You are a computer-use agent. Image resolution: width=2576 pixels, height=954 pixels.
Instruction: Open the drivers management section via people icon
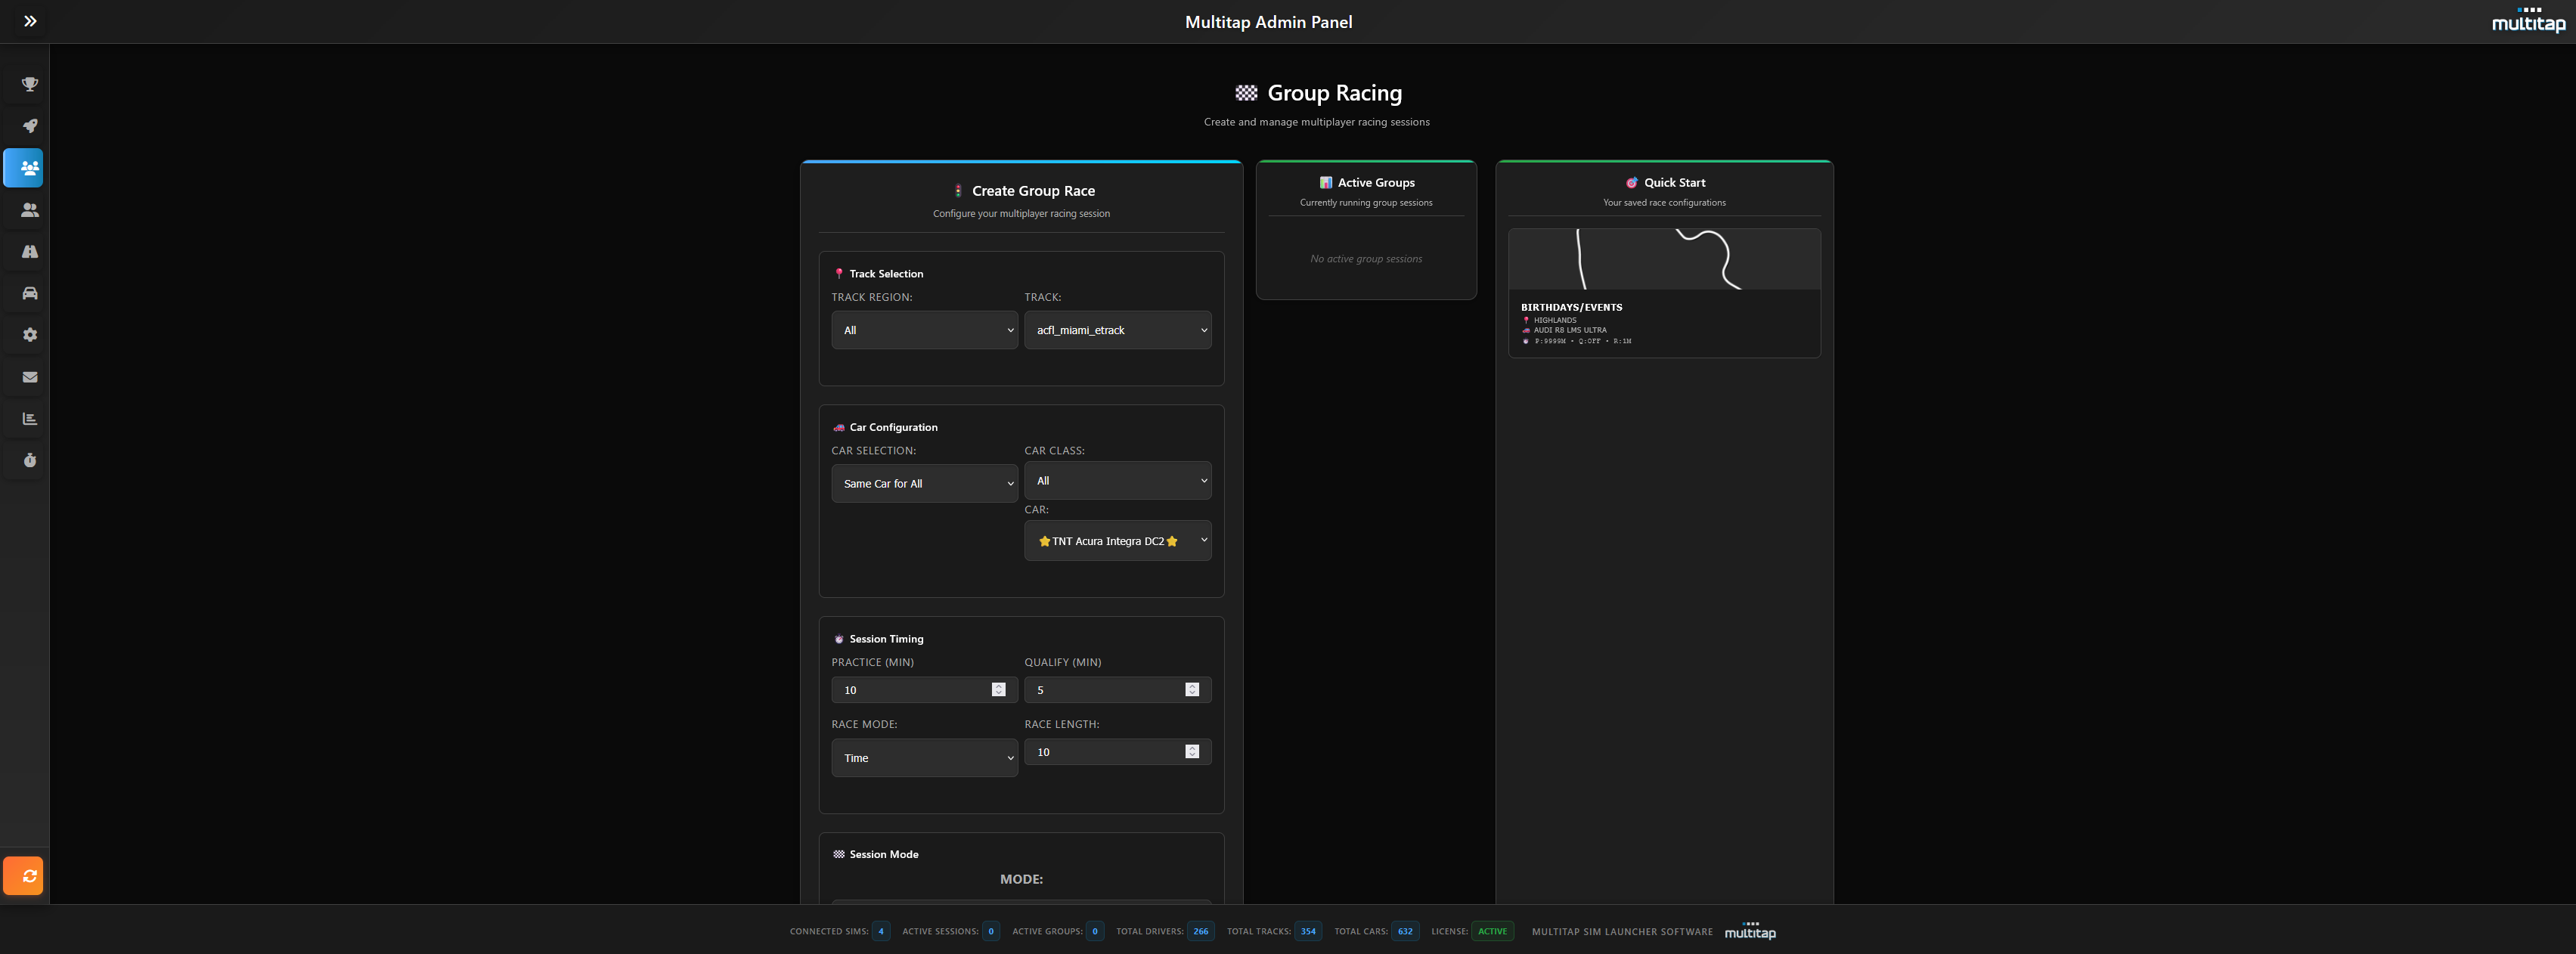28,210
